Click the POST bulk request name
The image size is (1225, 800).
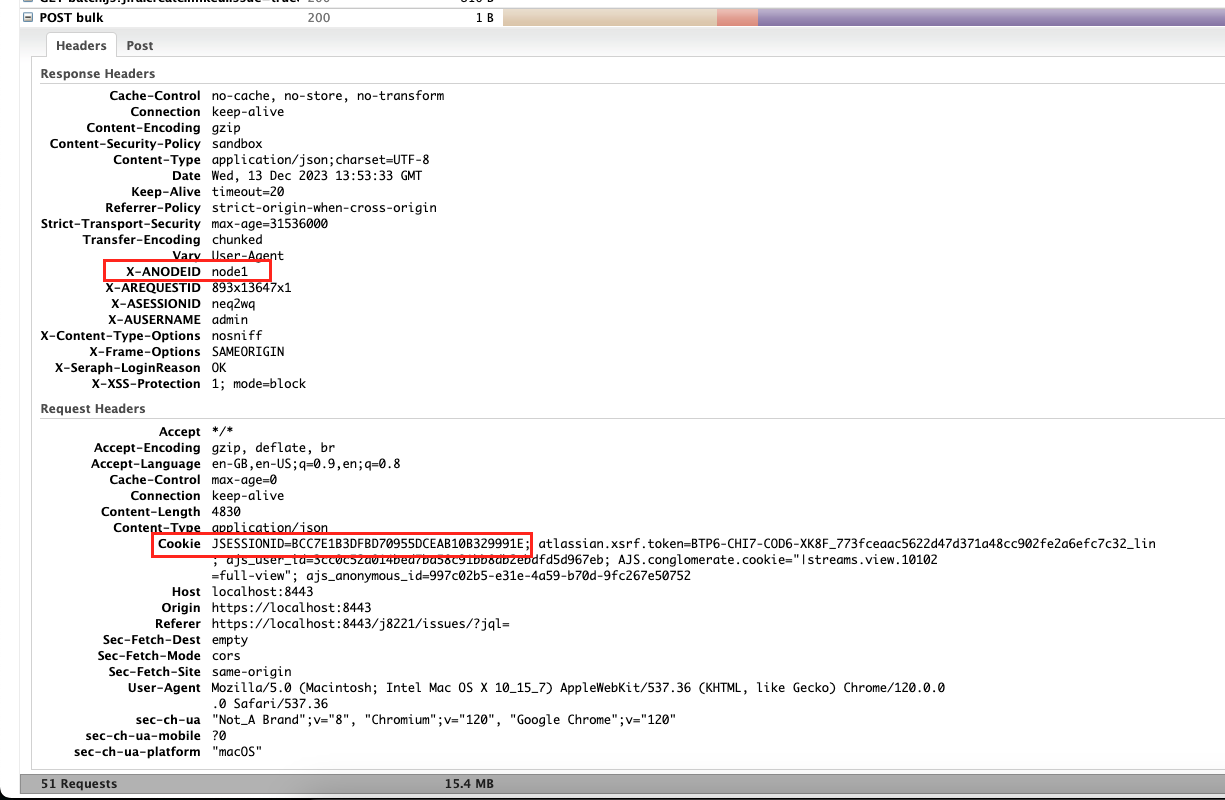point(71,18)
